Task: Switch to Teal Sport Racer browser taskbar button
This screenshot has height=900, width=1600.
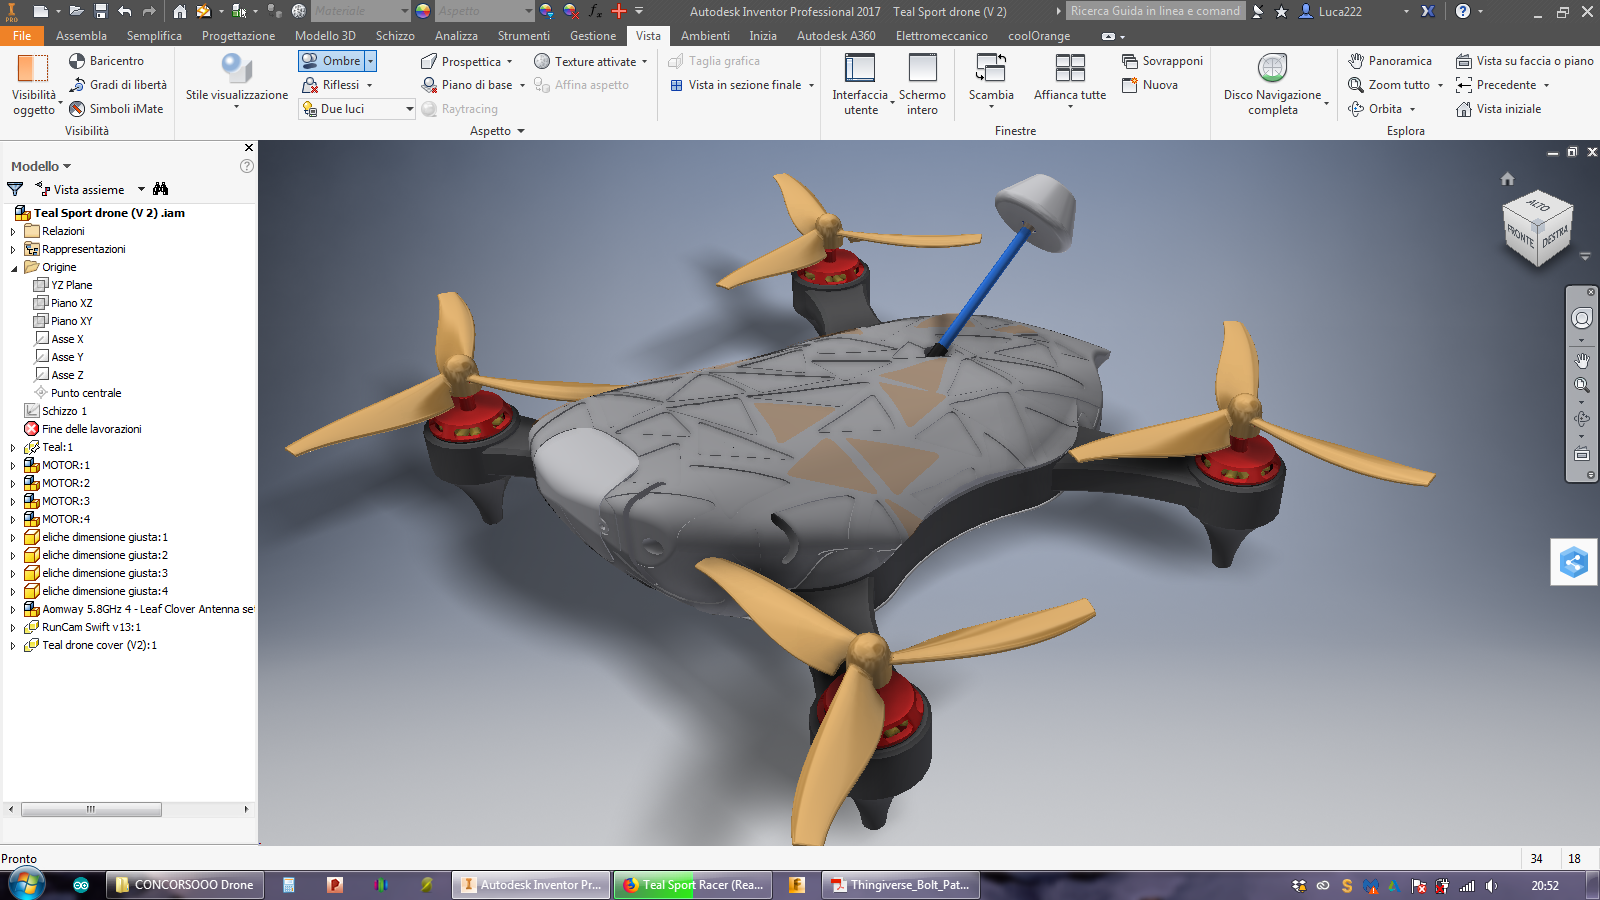Action: pos(694,885)
